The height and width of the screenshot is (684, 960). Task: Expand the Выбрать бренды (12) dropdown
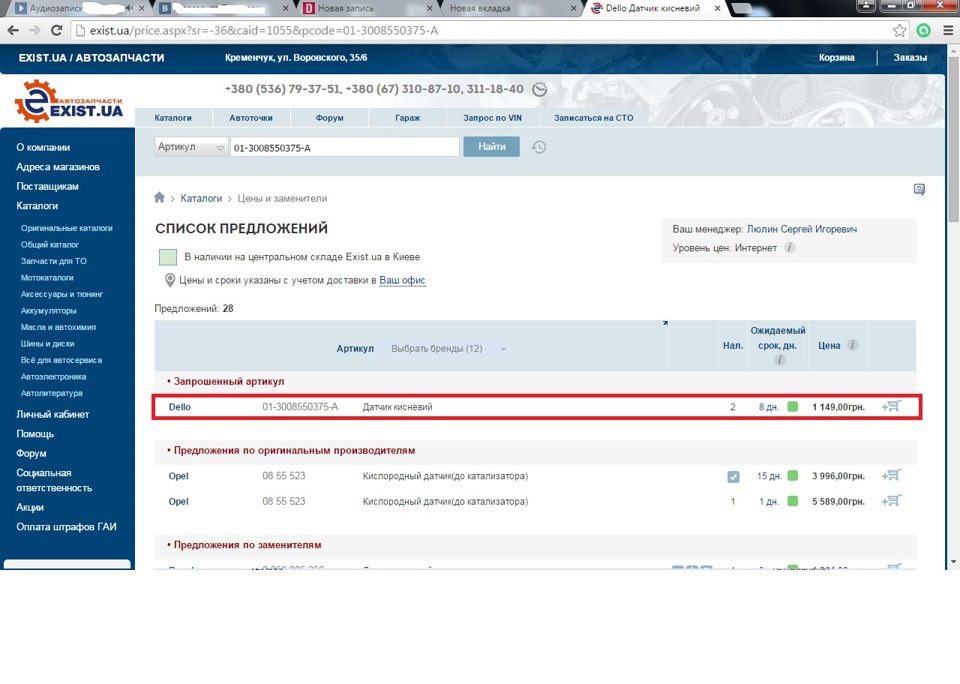[449, 348]
